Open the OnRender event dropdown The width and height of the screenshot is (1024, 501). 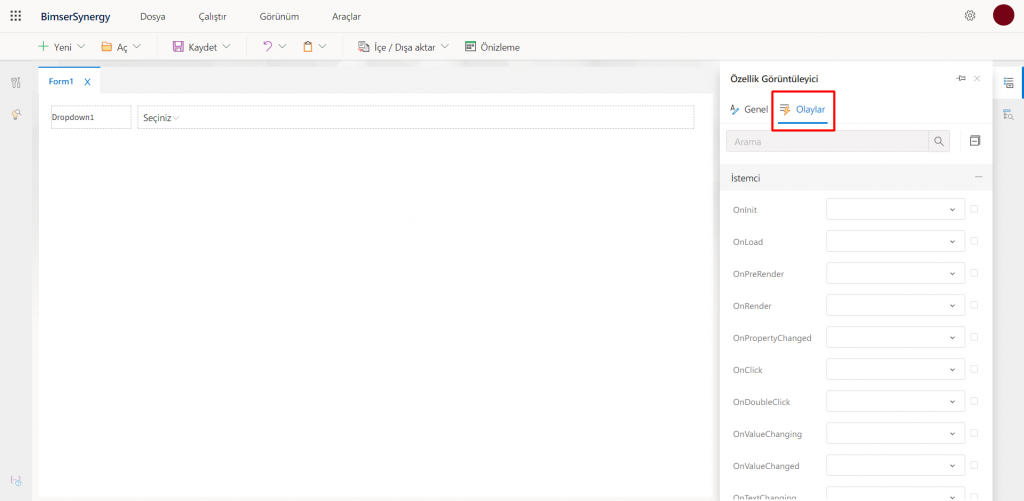pos(895,305)
